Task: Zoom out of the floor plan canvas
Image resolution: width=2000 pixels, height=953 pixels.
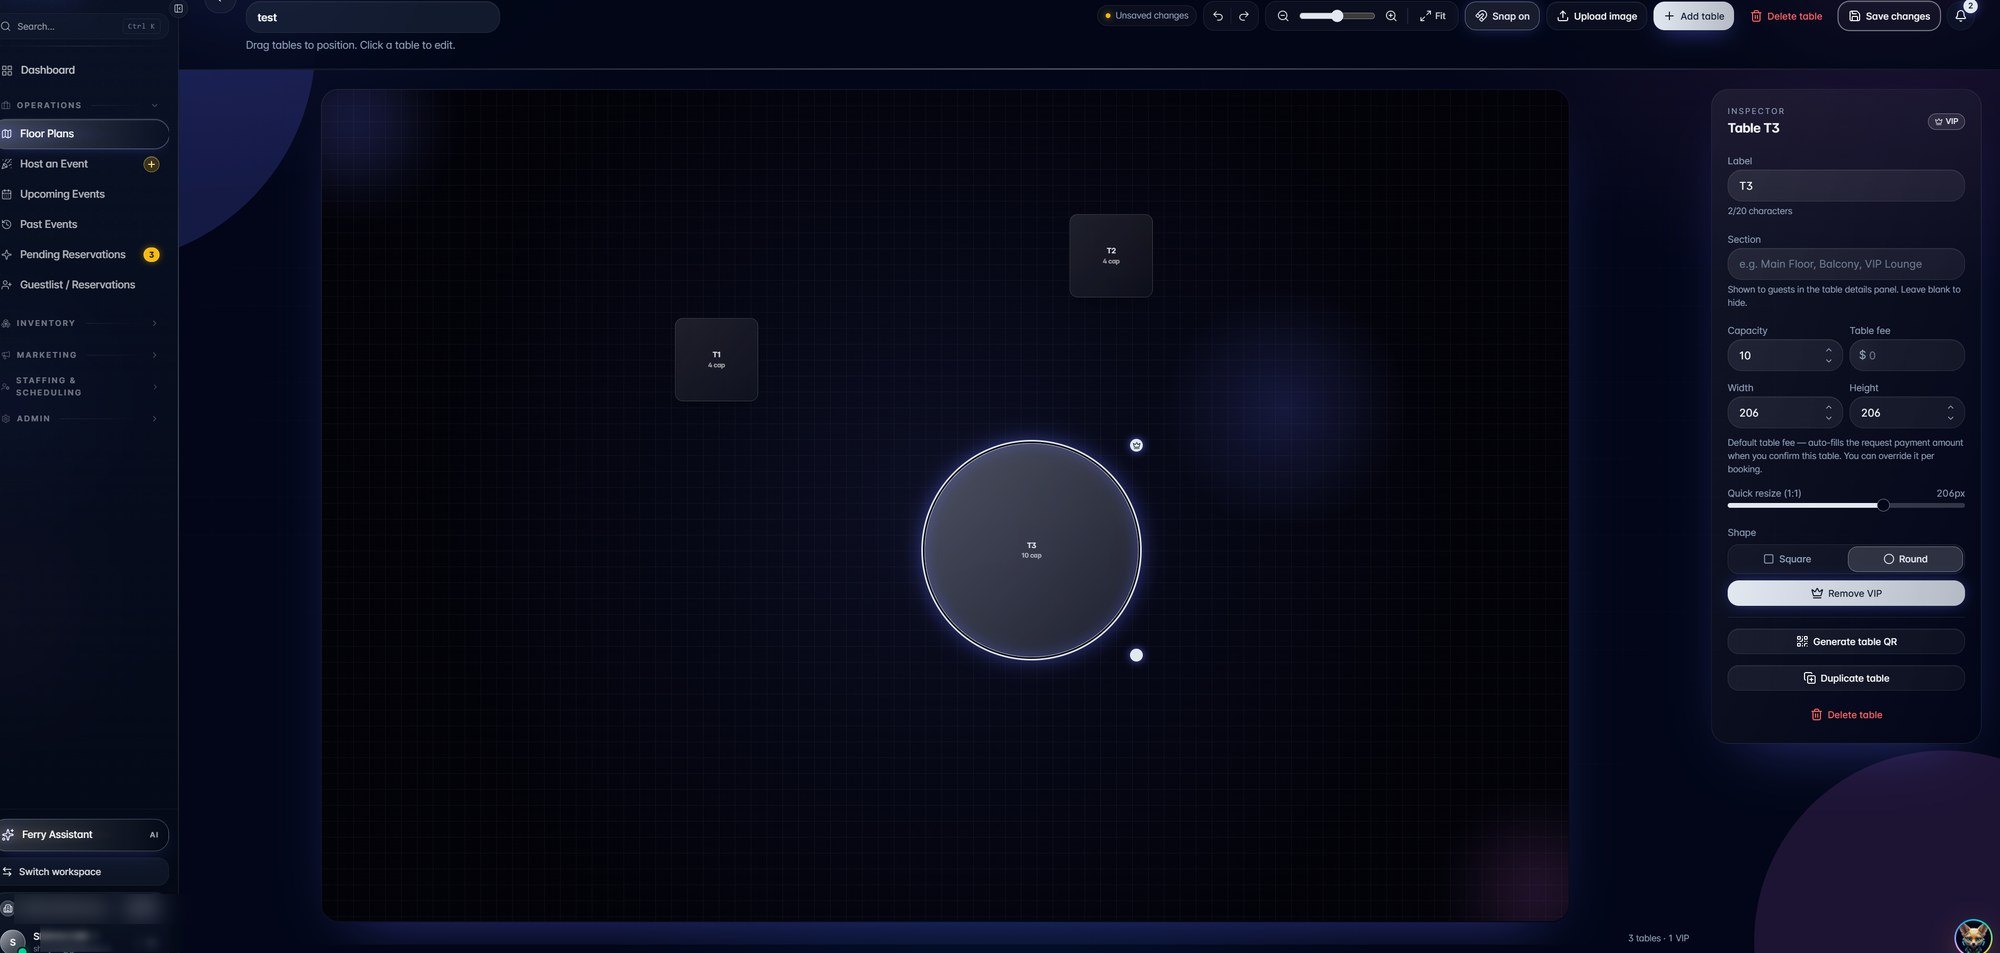Action: [1283, 16]
